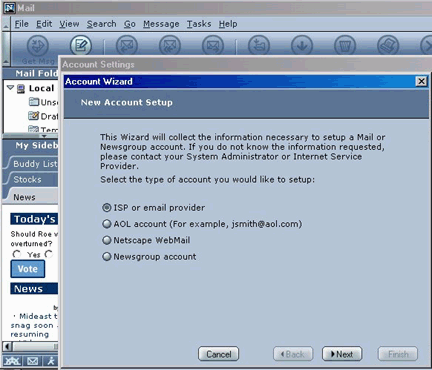Viewport: 432px width, 370px height.
Task: Click the Unsent folder icon
Action: pyautogui.click(x=34, y=102)
